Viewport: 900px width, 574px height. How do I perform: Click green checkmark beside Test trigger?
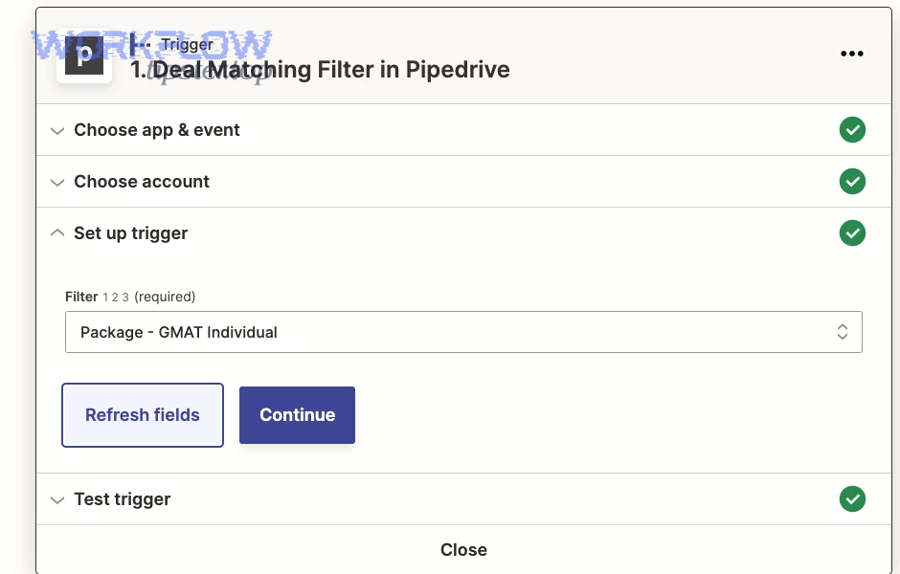tap(852, 499)
